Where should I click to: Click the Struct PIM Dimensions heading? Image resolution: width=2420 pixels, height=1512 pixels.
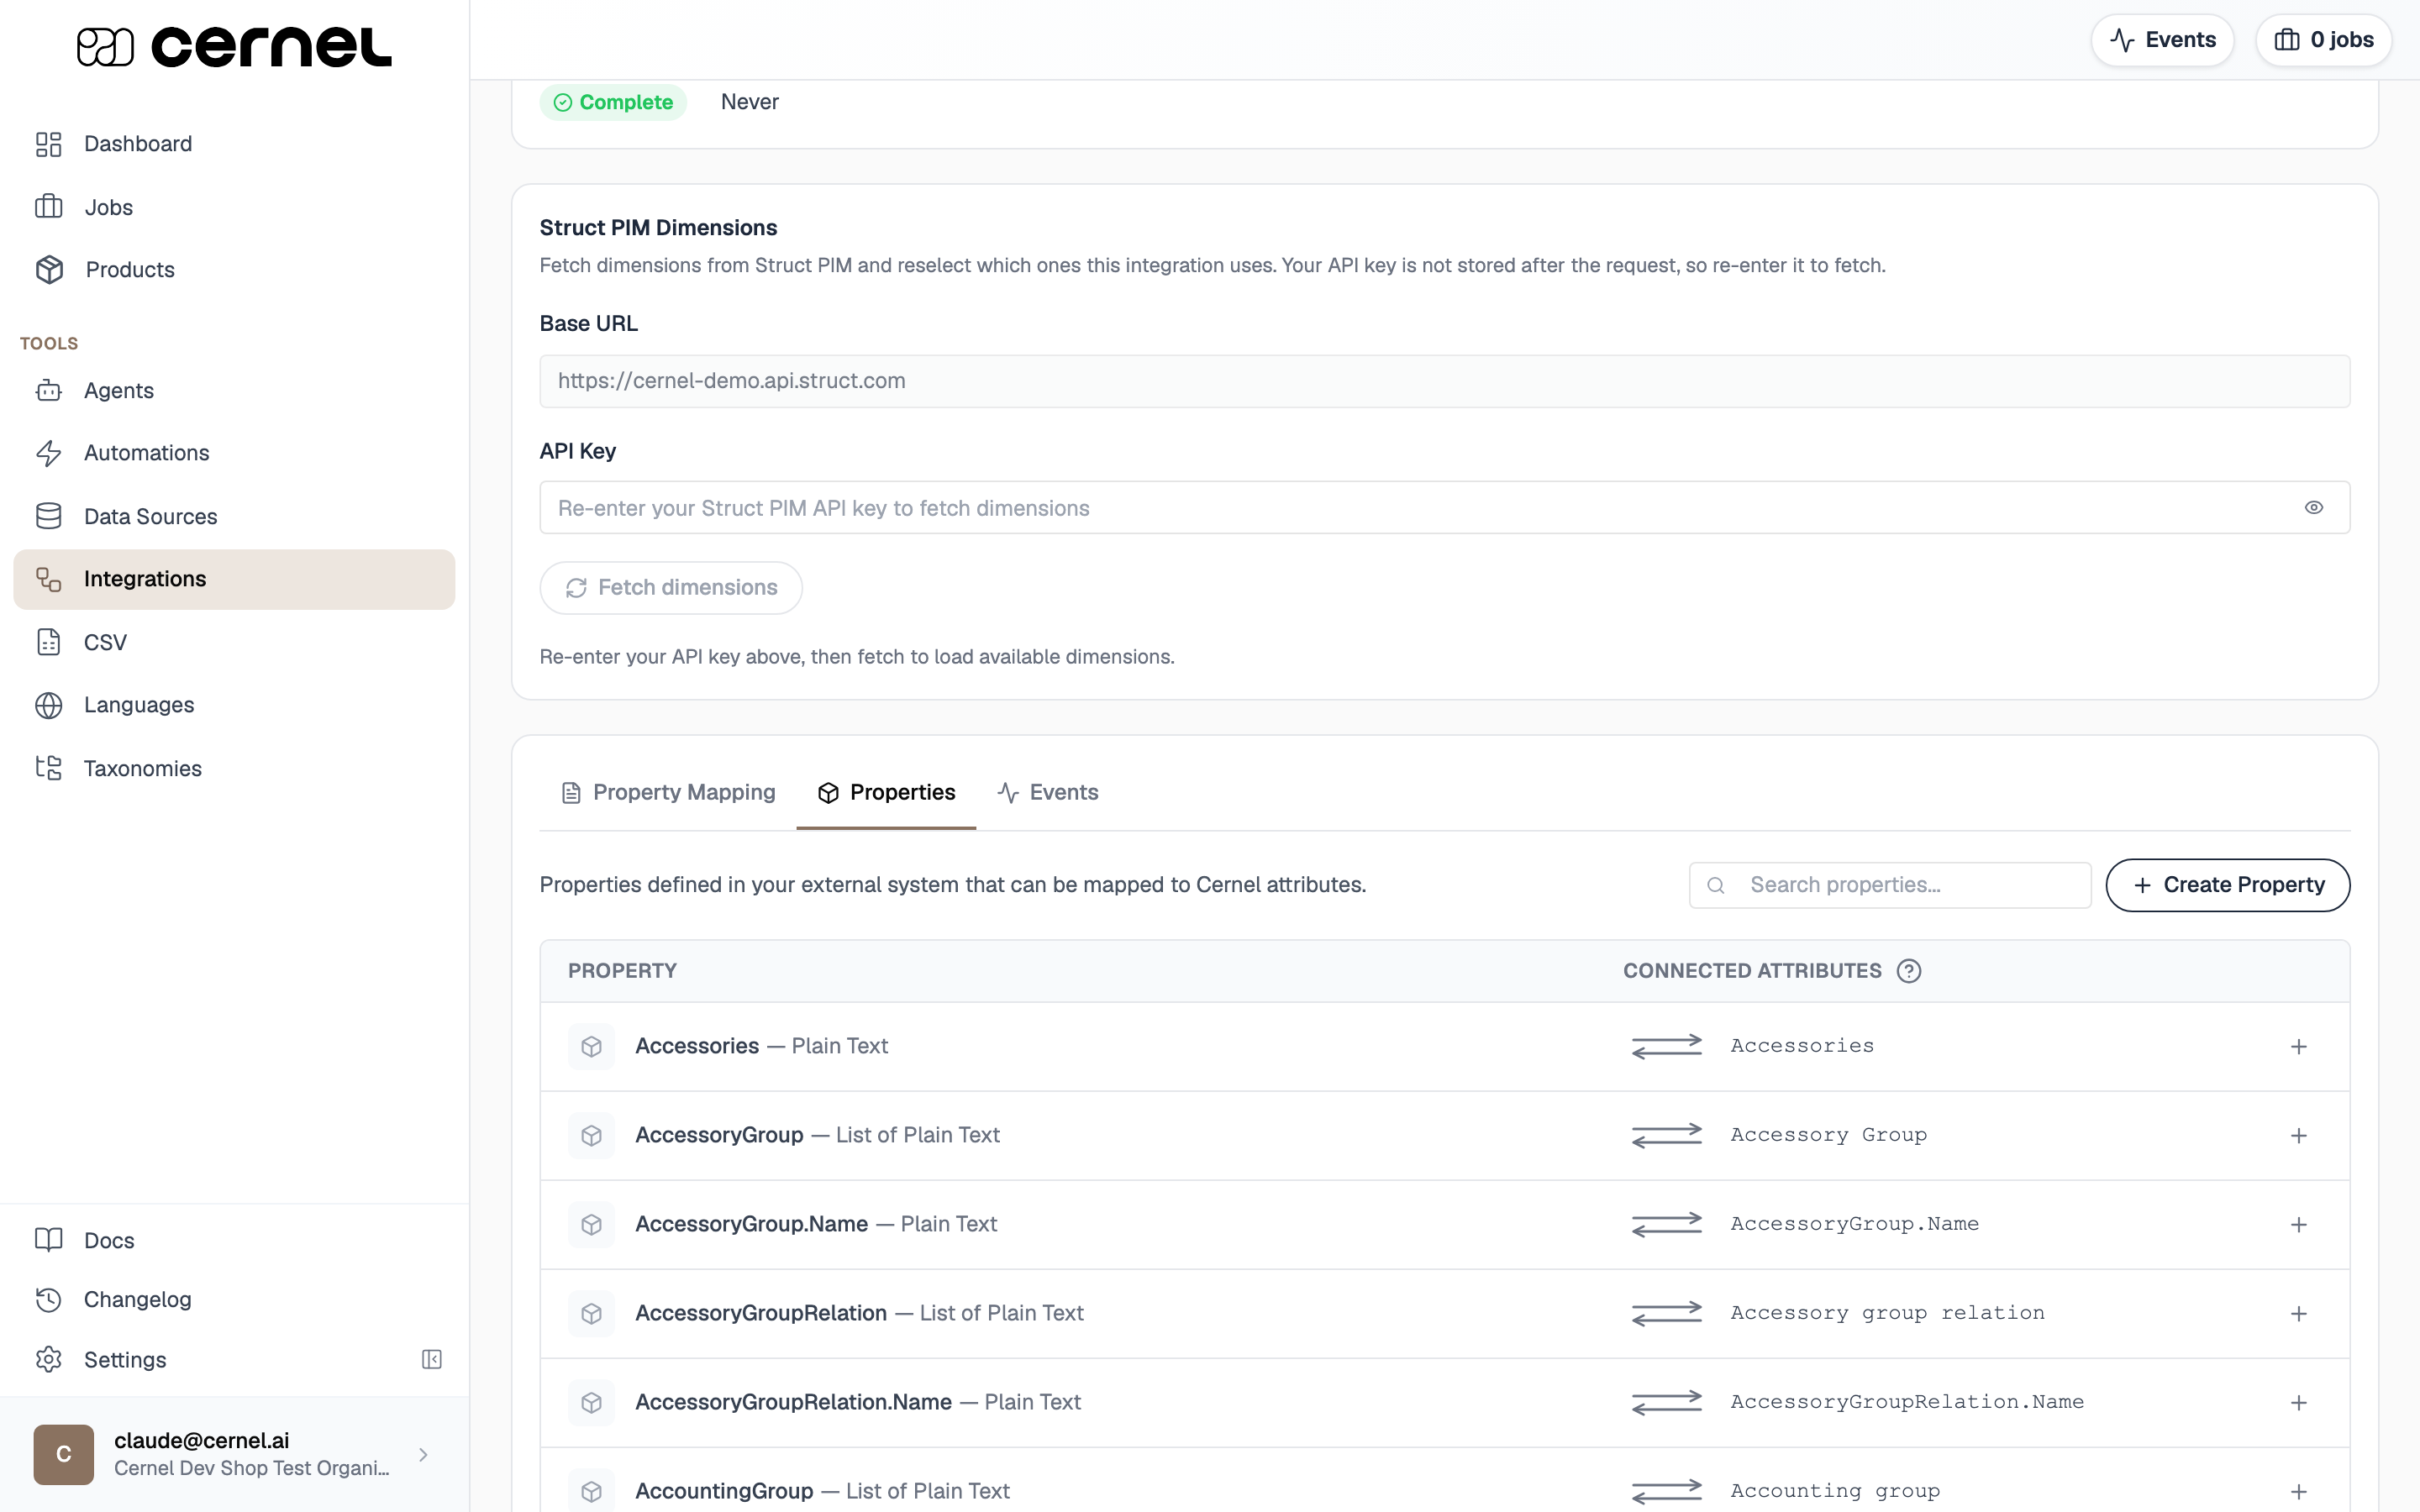click(658, 228)
